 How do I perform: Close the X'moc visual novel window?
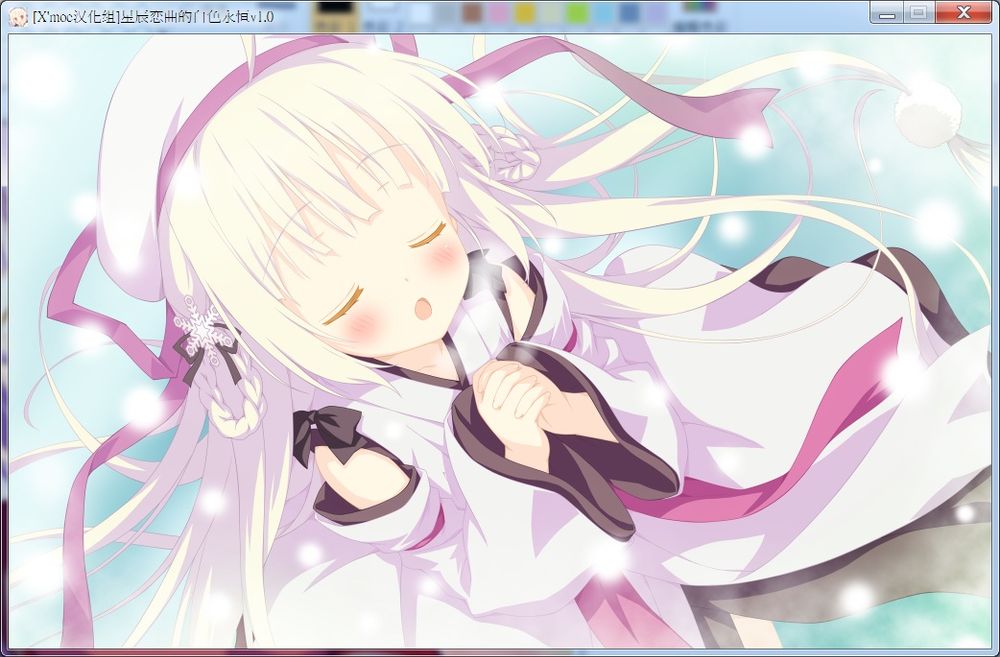965,12
